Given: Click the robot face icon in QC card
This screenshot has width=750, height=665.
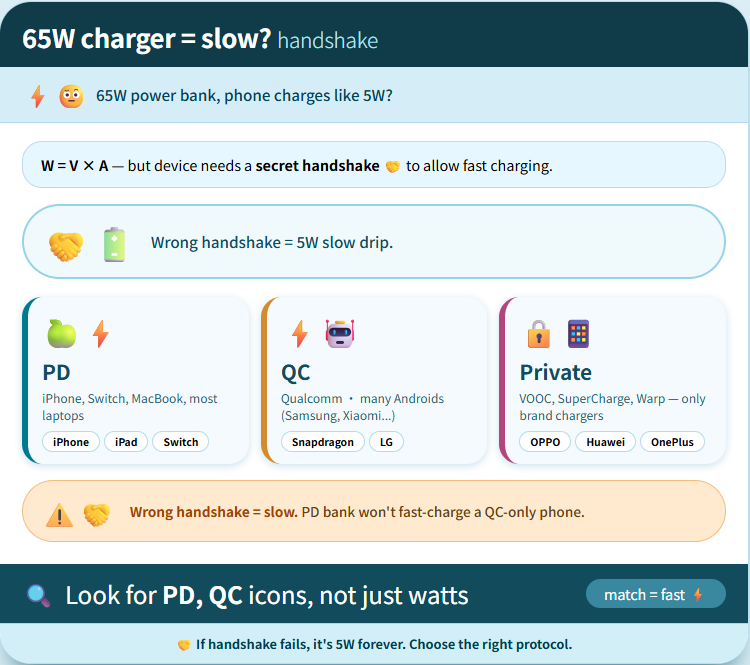Looking at the screenshot, I should point(340,333).
